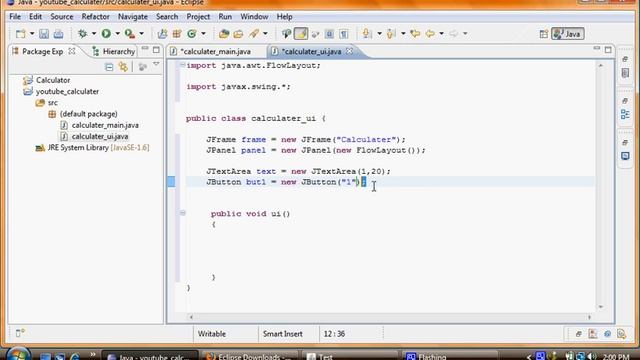Switch to the Java perspective button
The image size is (640, 360).
pyautogui.click(x=568, y=34)
